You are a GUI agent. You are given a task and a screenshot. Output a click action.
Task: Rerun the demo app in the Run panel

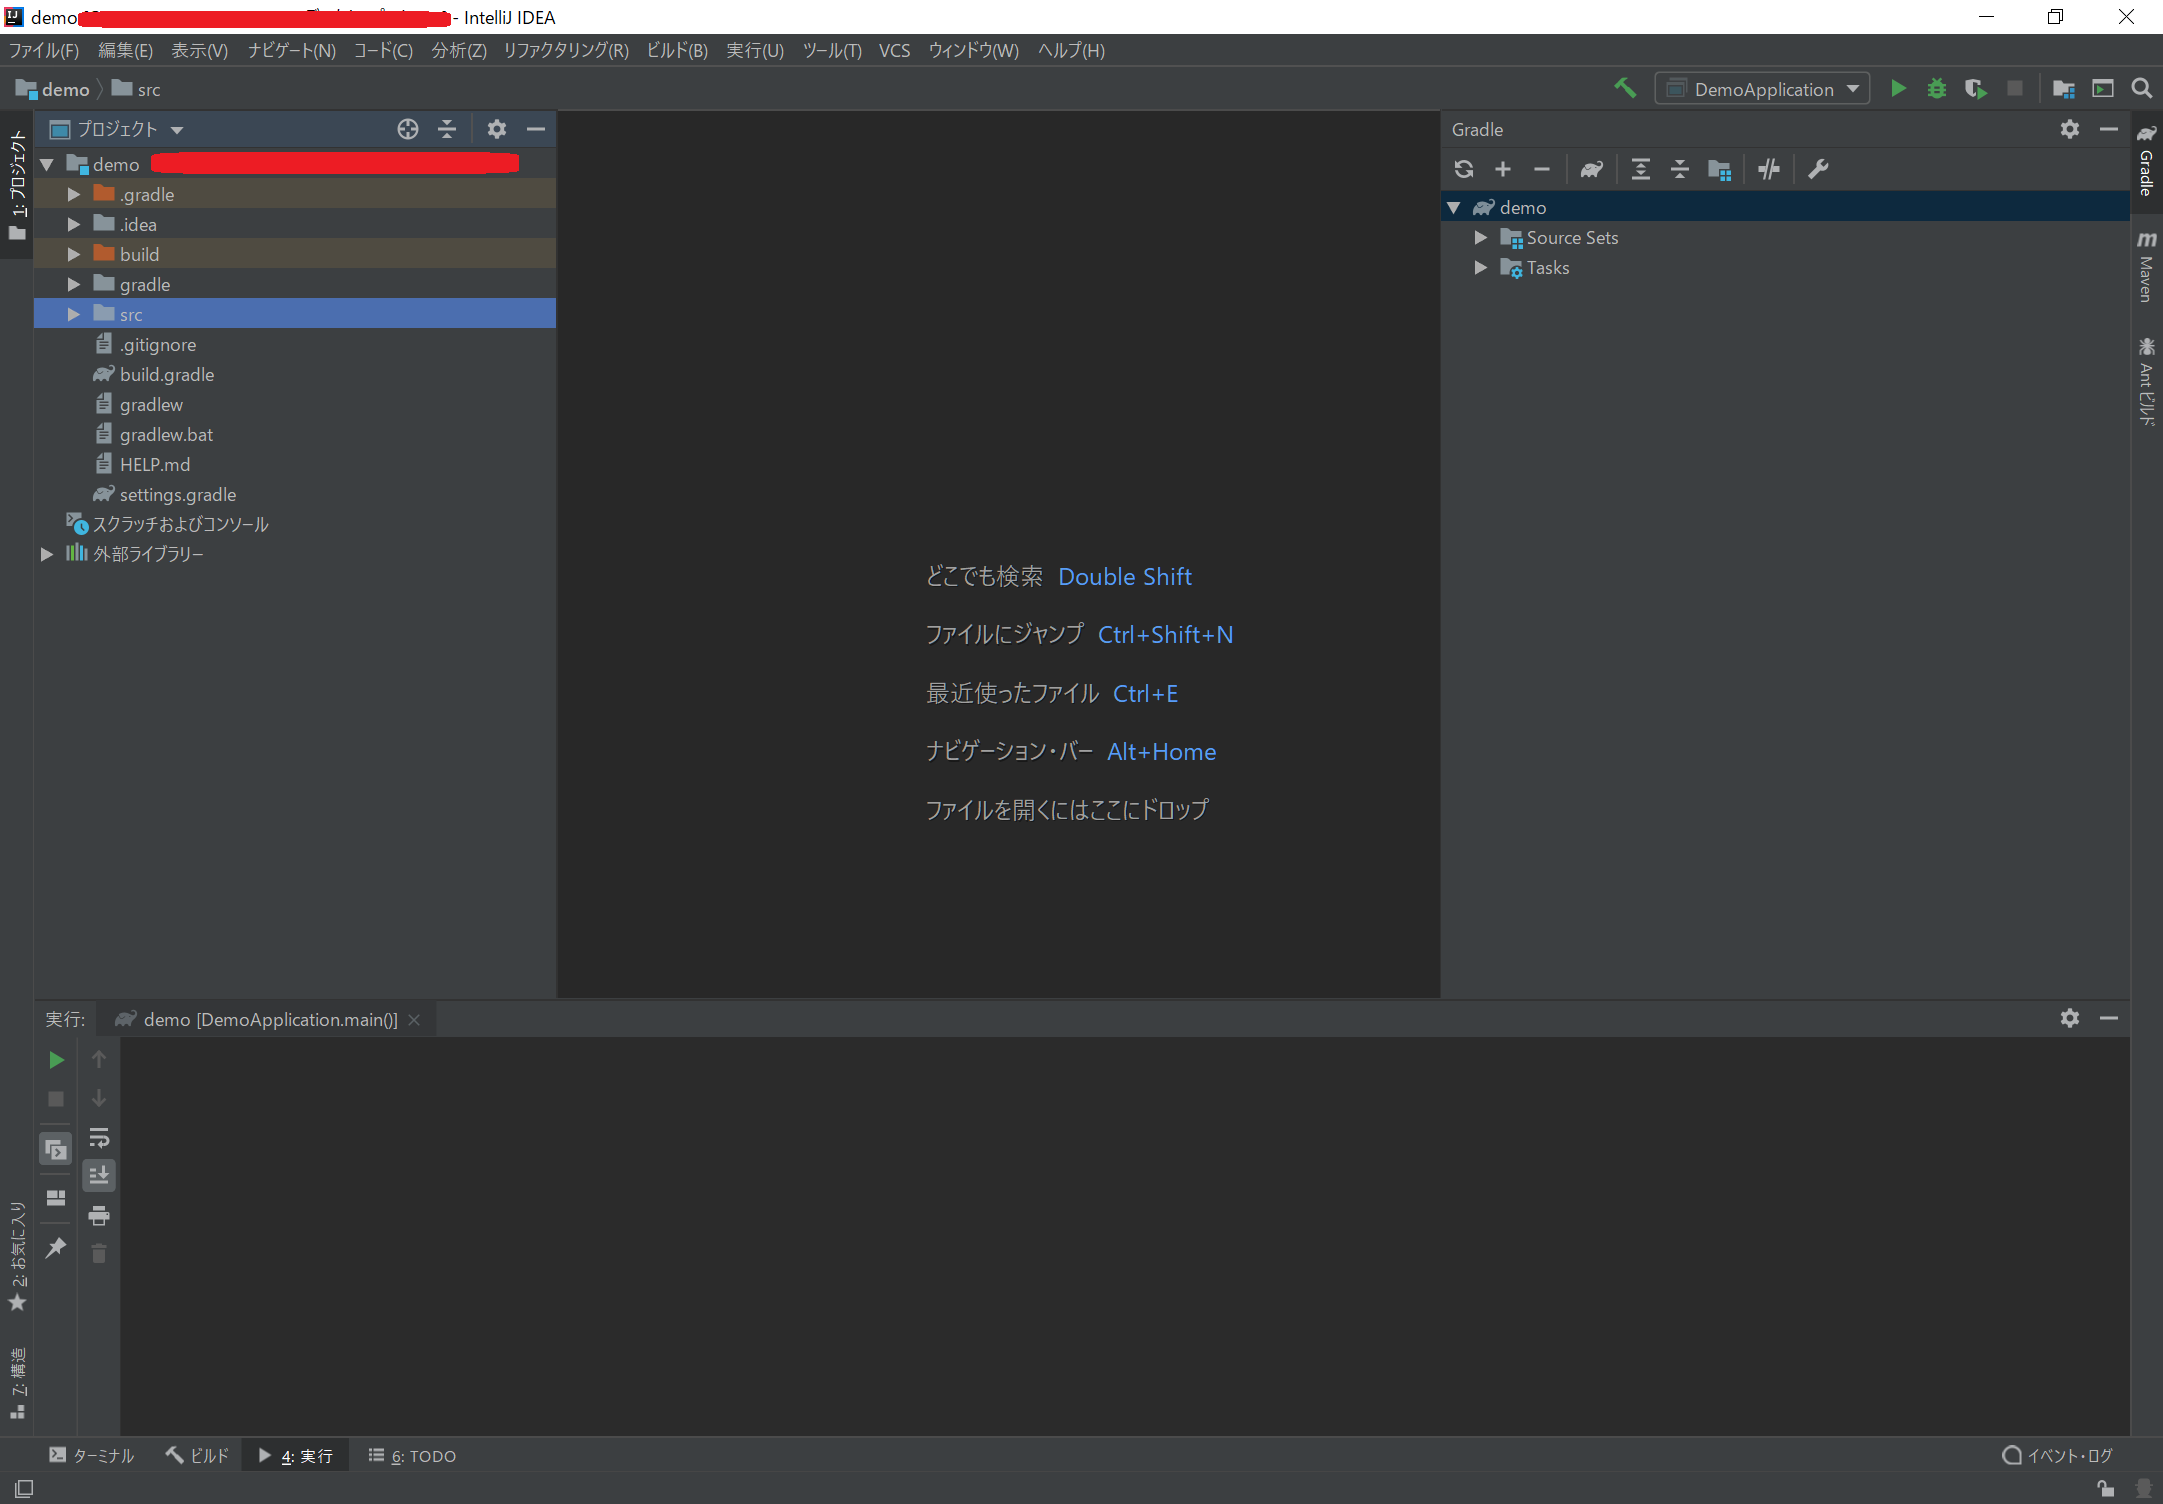(56, 1059)
